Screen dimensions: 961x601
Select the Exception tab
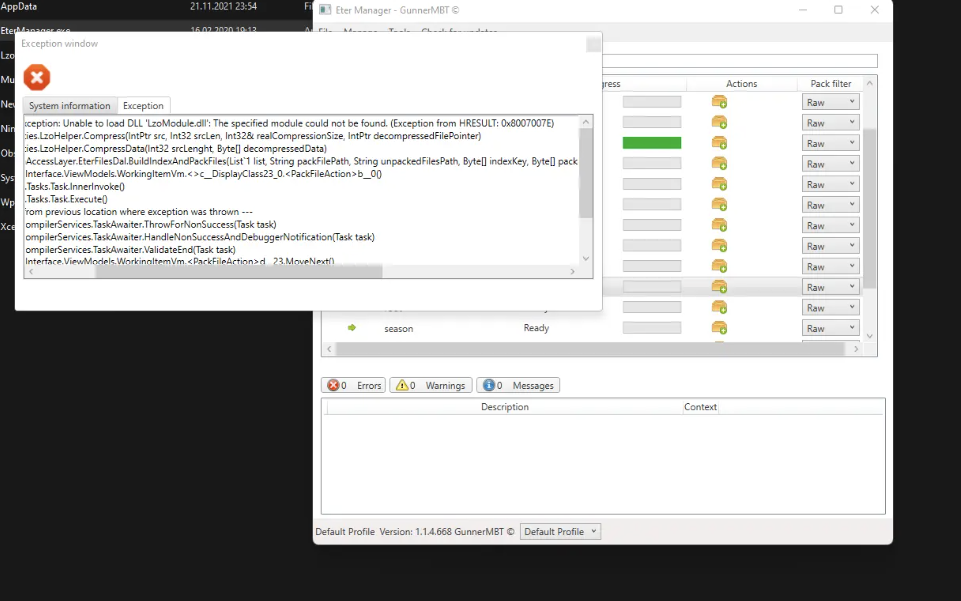143,106
